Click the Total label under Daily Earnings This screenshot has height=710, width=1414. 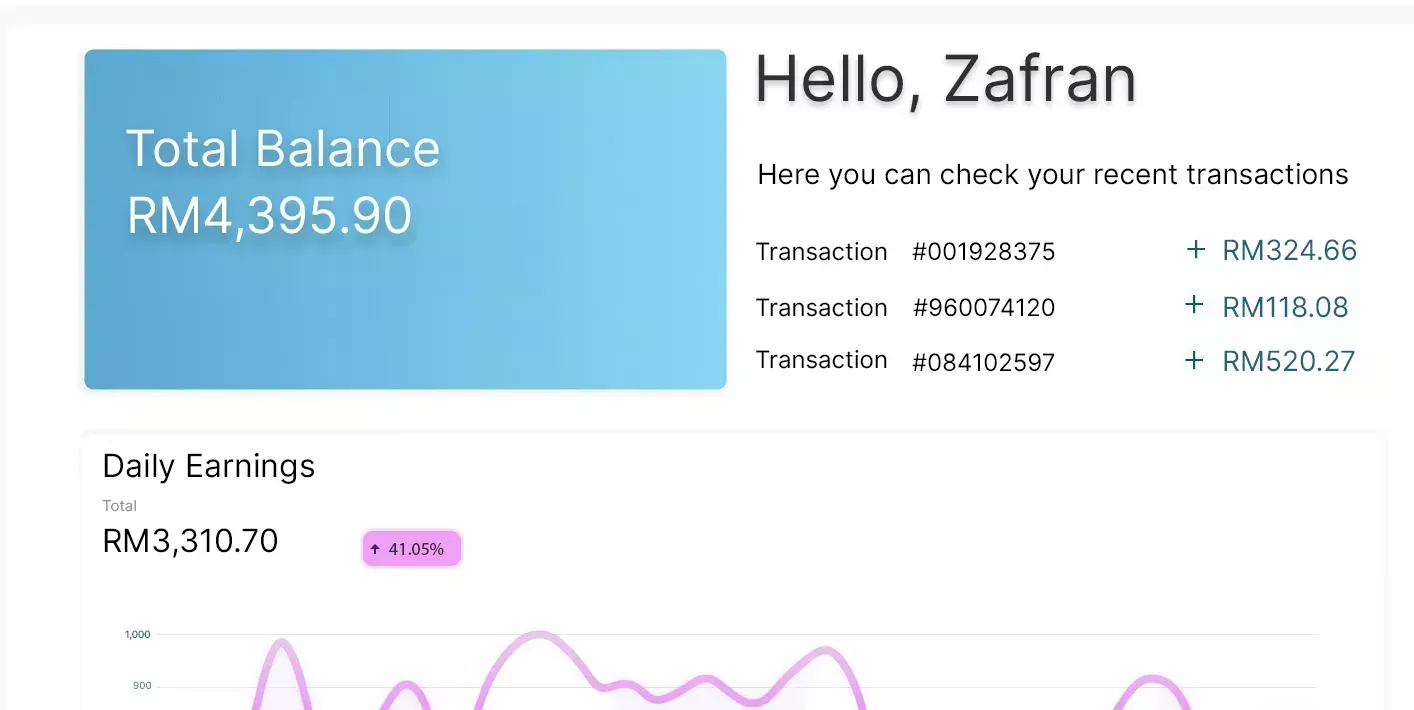click(119, 506)
